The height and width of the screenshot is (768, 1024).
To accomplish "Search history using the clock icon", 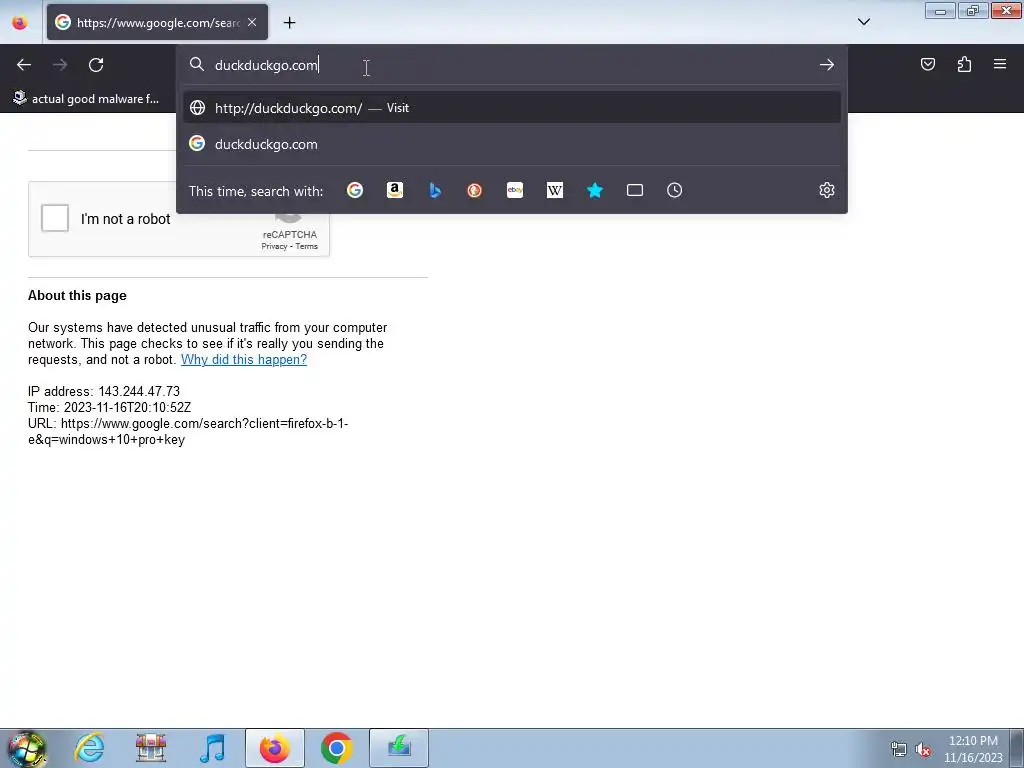I will pos(675,190).
